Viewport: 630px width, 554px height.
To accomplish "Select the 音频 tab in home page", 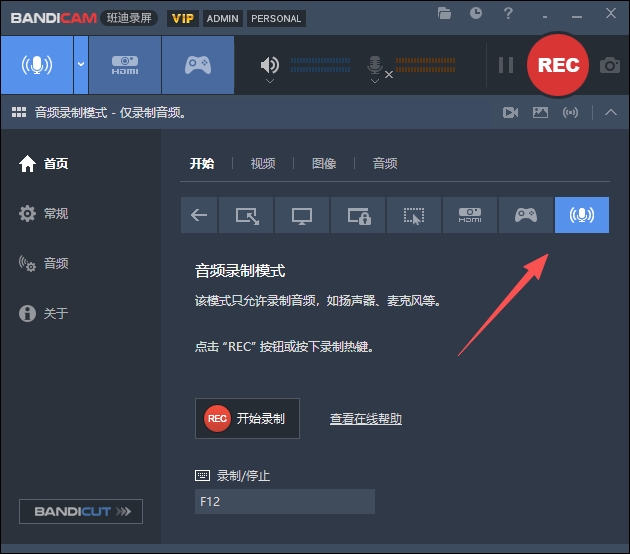I will click(385, 164).
